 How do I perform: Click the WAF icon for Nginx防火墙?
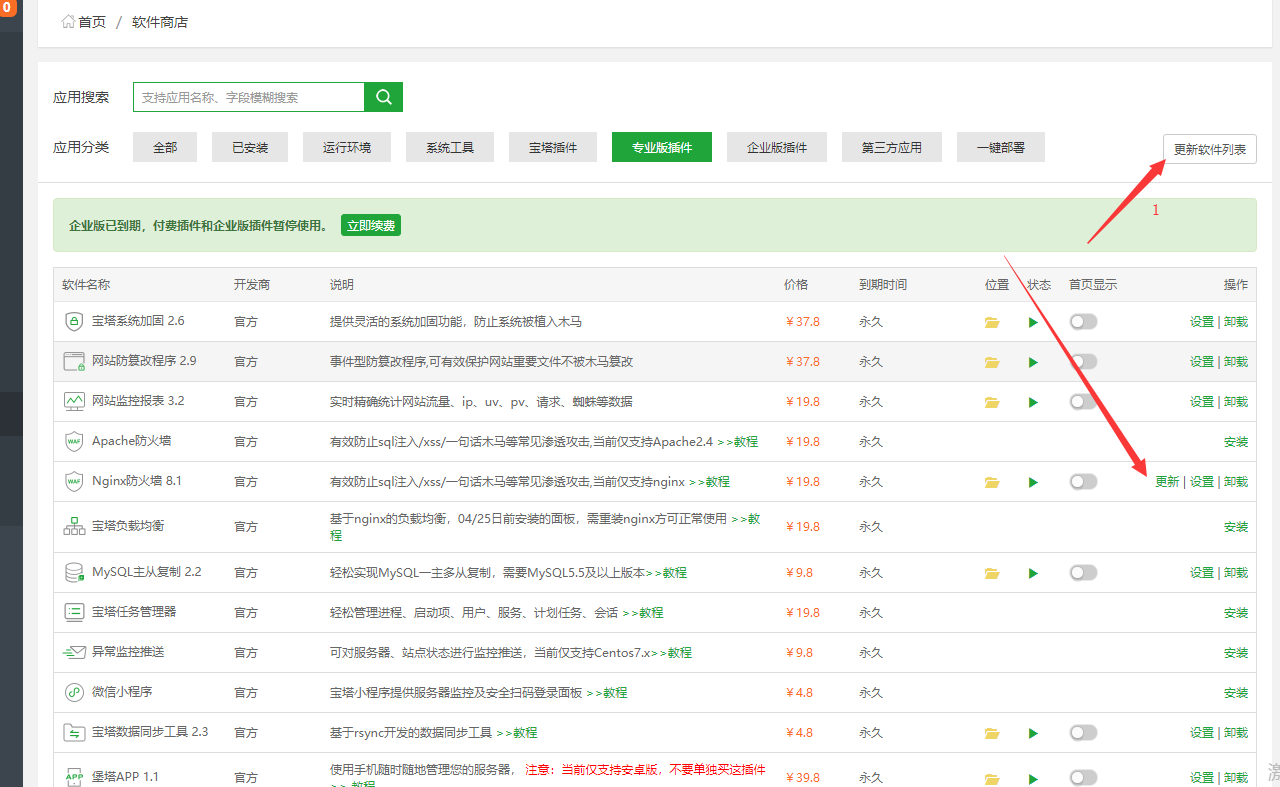[74, 481]
